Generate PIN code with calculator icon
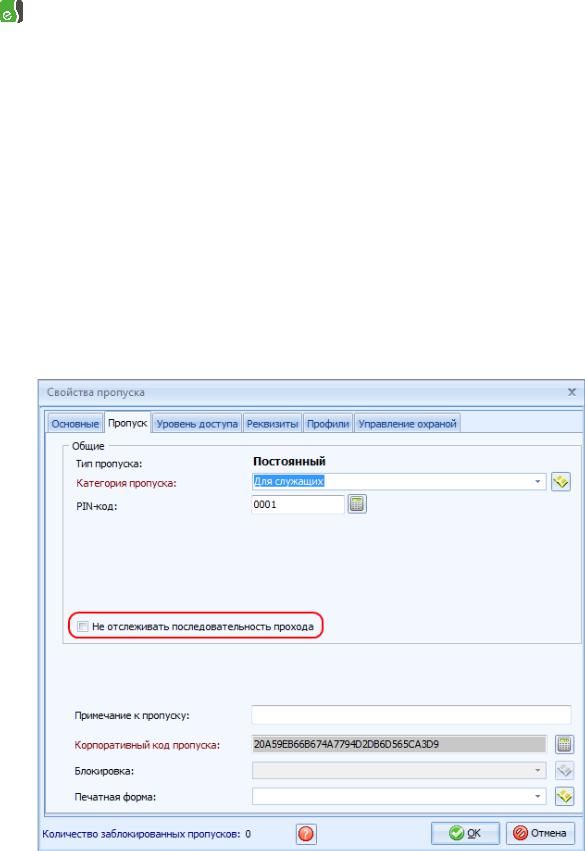This screenshot has height=851, width=585. 357,504
